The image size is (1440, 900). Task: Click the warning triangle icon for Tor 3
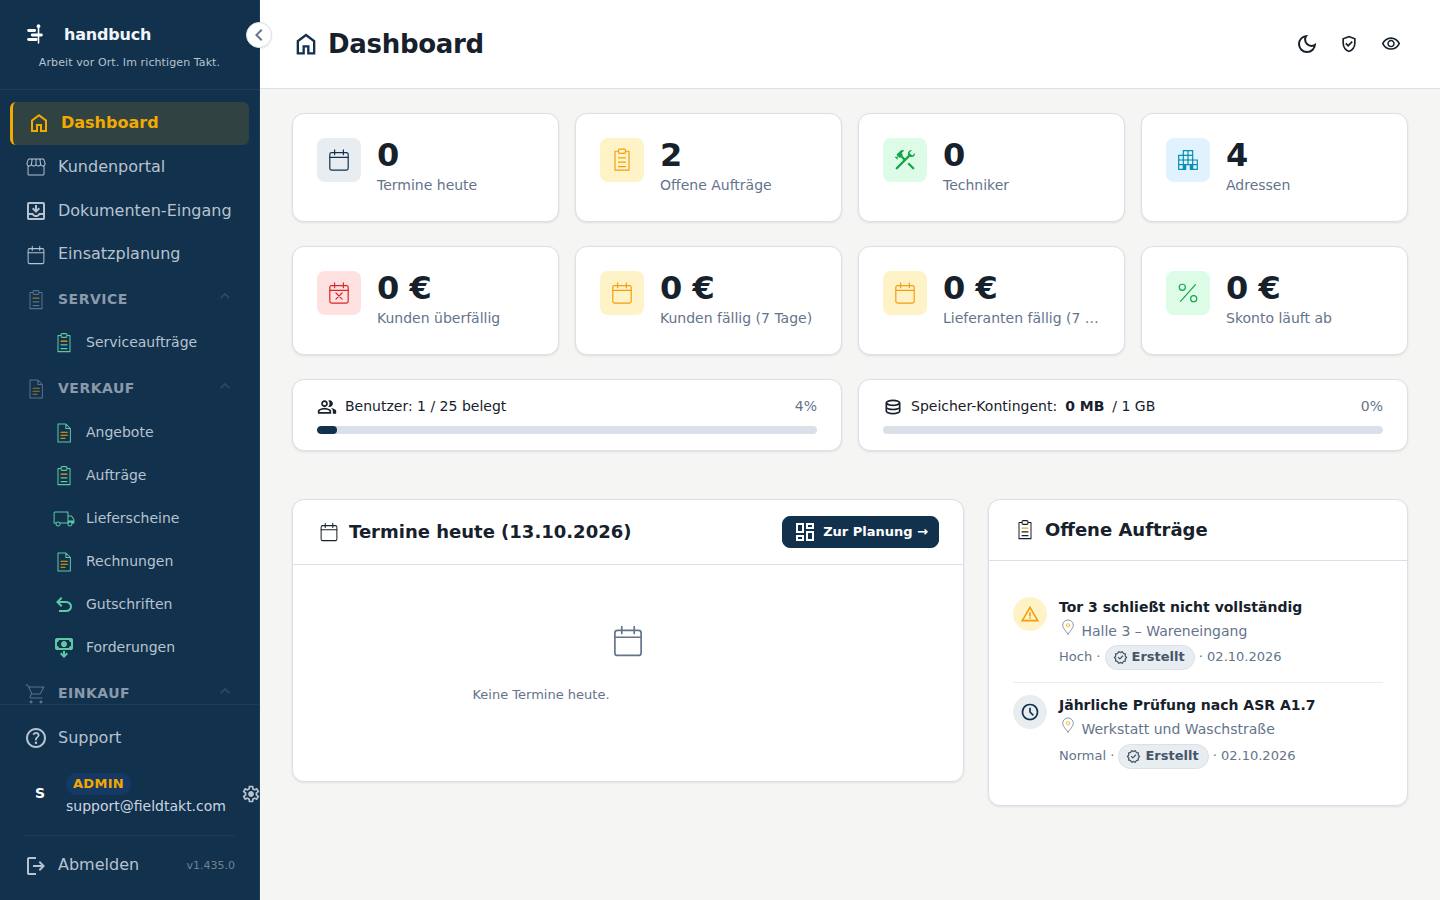[x=1030, y=614]
